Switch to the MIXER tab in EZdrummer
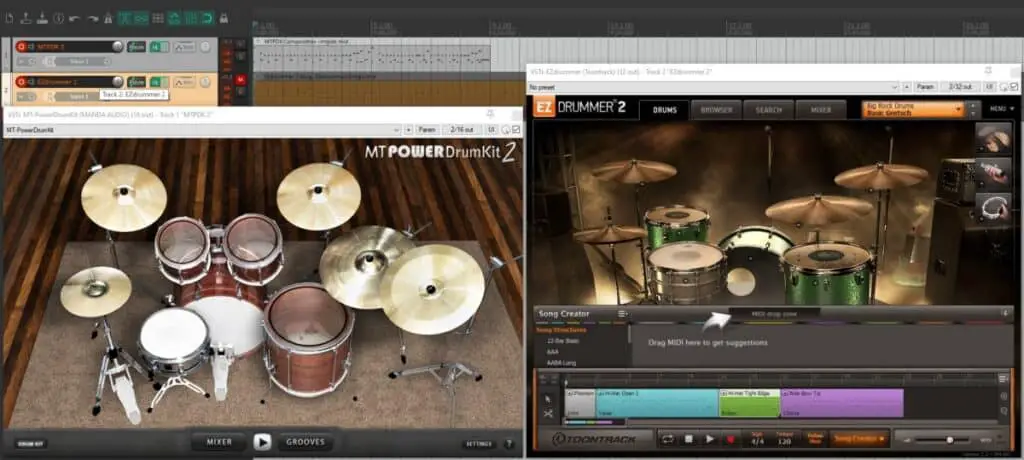Screen dimensions: 1024x460 click(821, 110)
